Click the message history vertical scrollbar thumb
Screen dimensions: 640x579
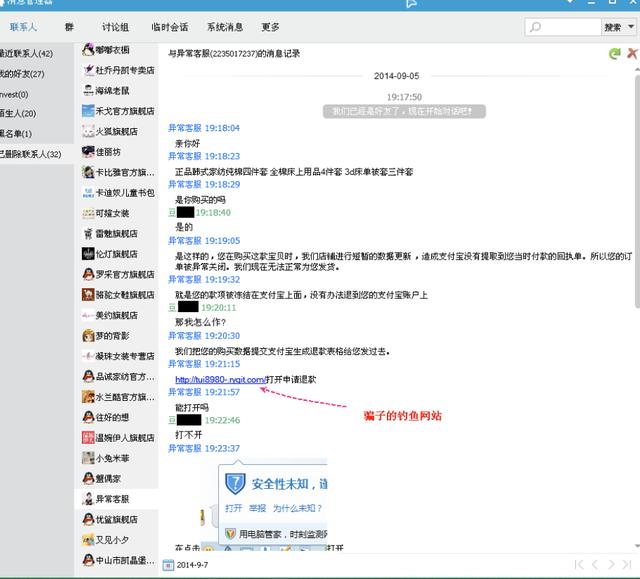tap(637, 192)
